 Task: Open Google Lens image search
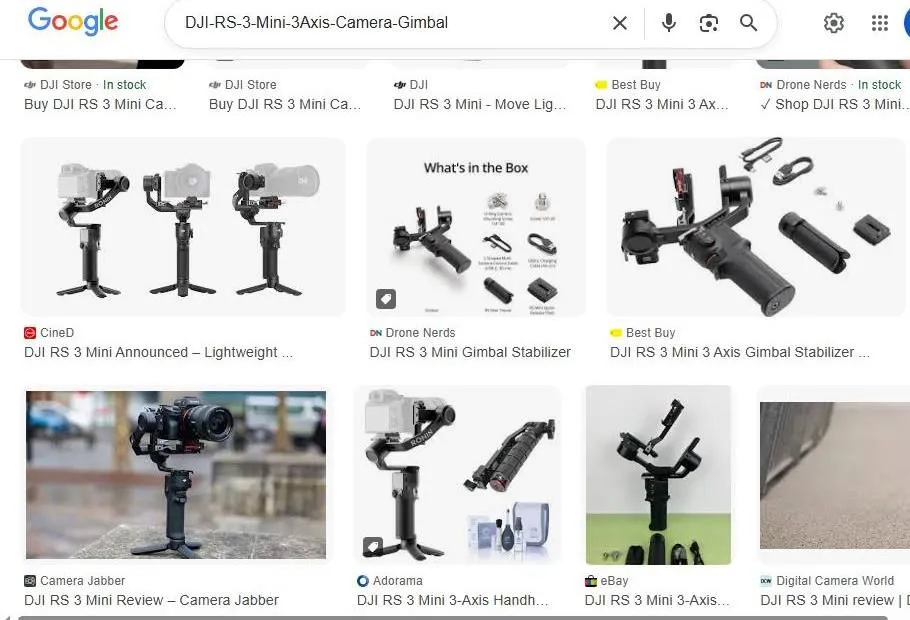[x=709, y=23]
